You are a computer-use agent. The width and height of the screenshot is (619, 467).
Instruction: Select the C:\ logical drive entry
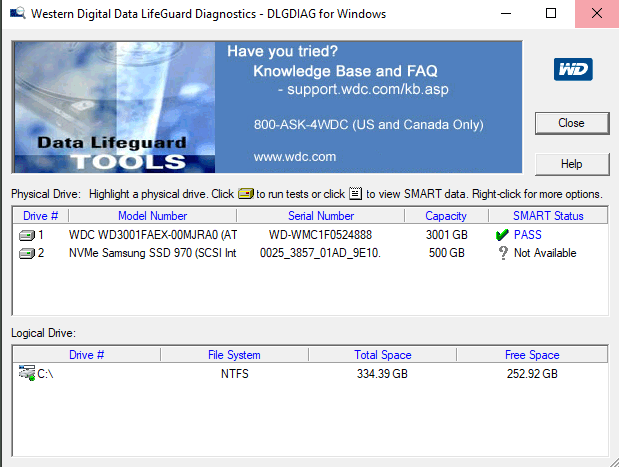click(45, 374)
